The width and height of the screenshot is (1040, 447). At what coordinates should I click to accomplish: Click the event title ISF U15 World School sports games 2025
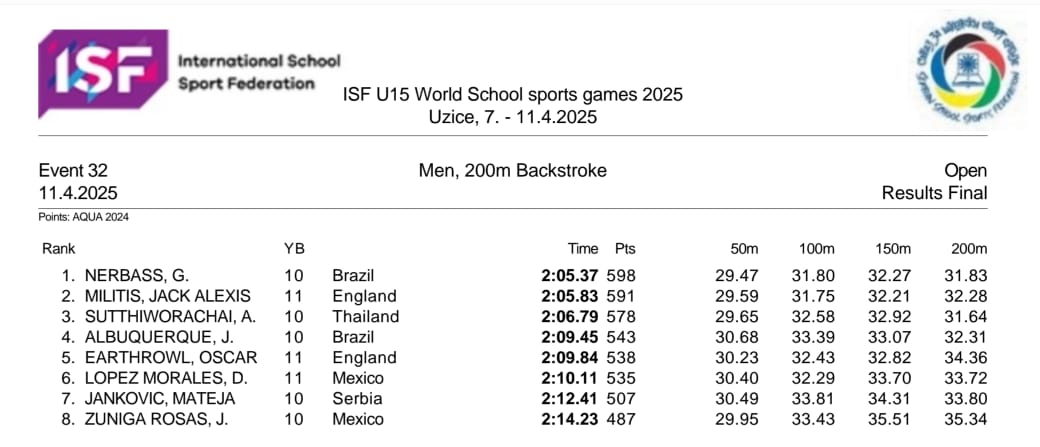513,95
